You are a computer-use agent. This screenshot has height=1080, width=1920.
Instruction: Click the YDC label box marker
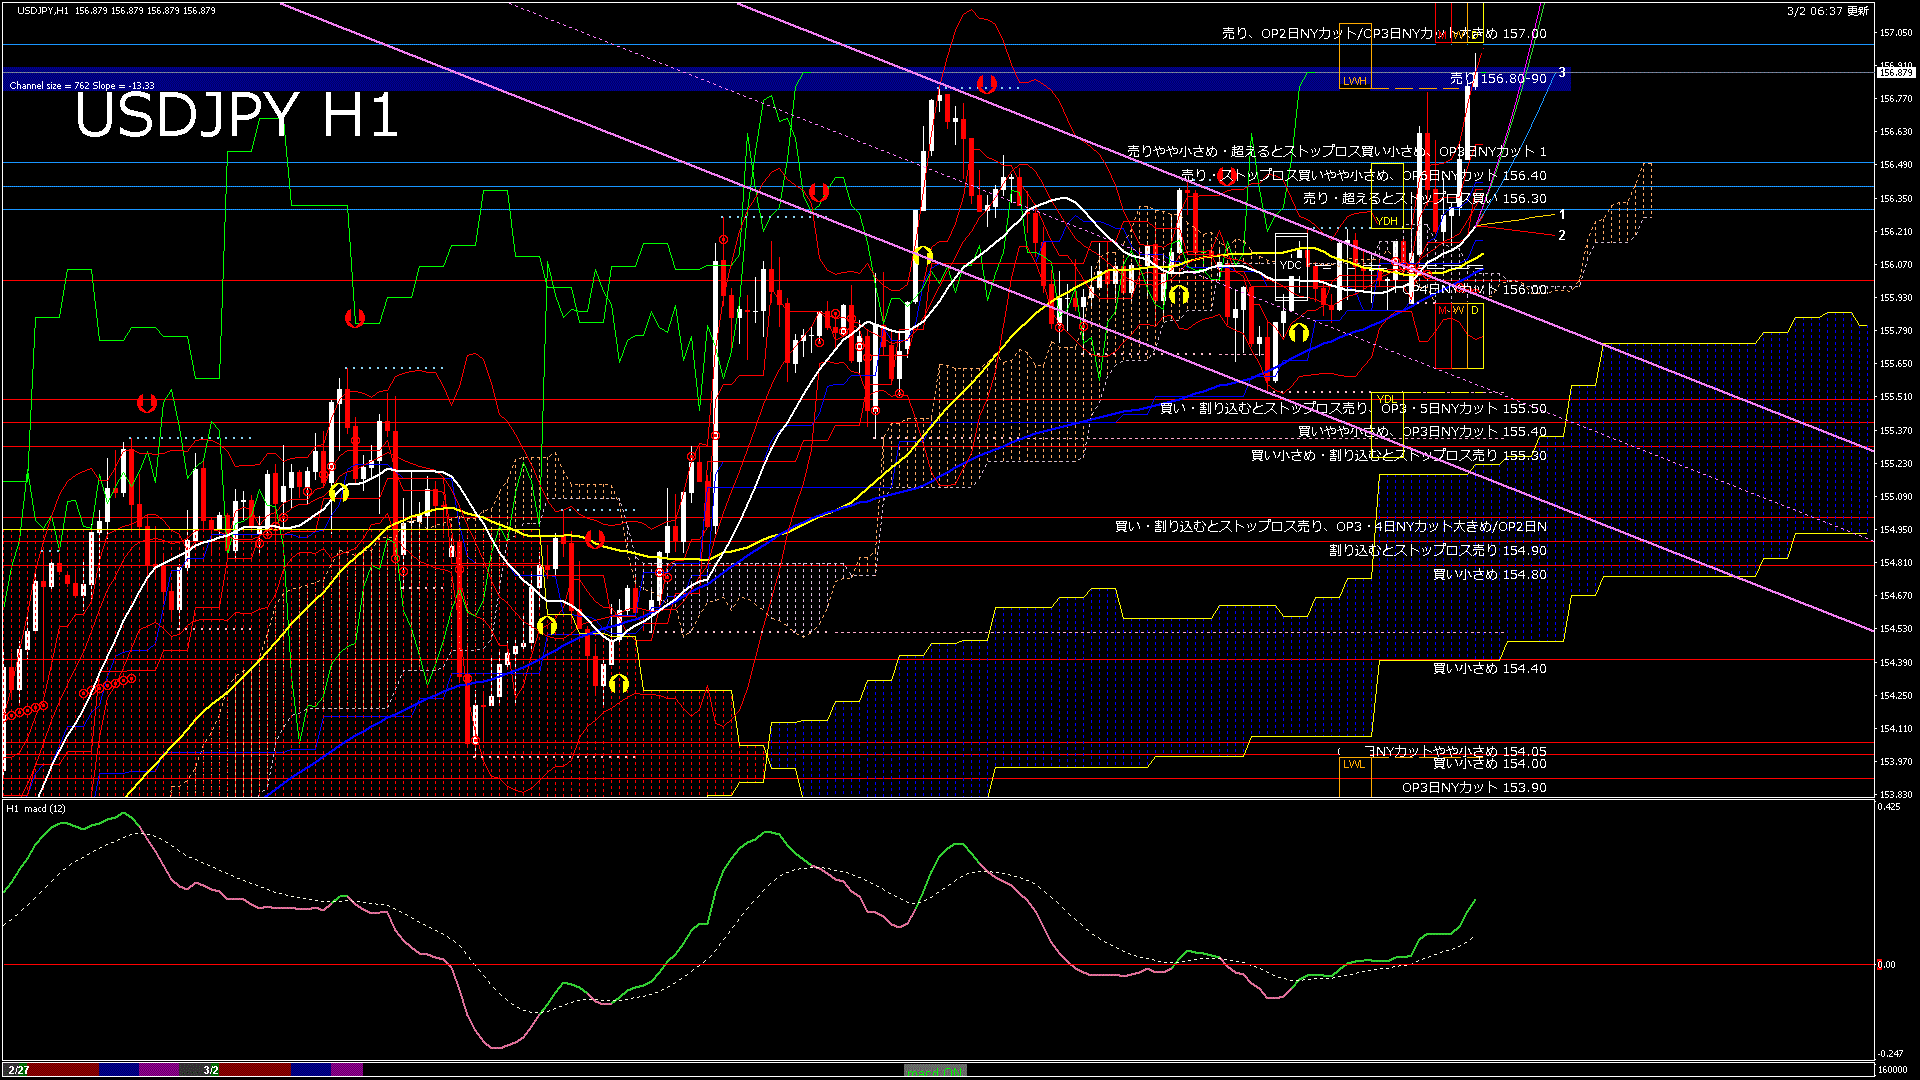click(1291, 265)
